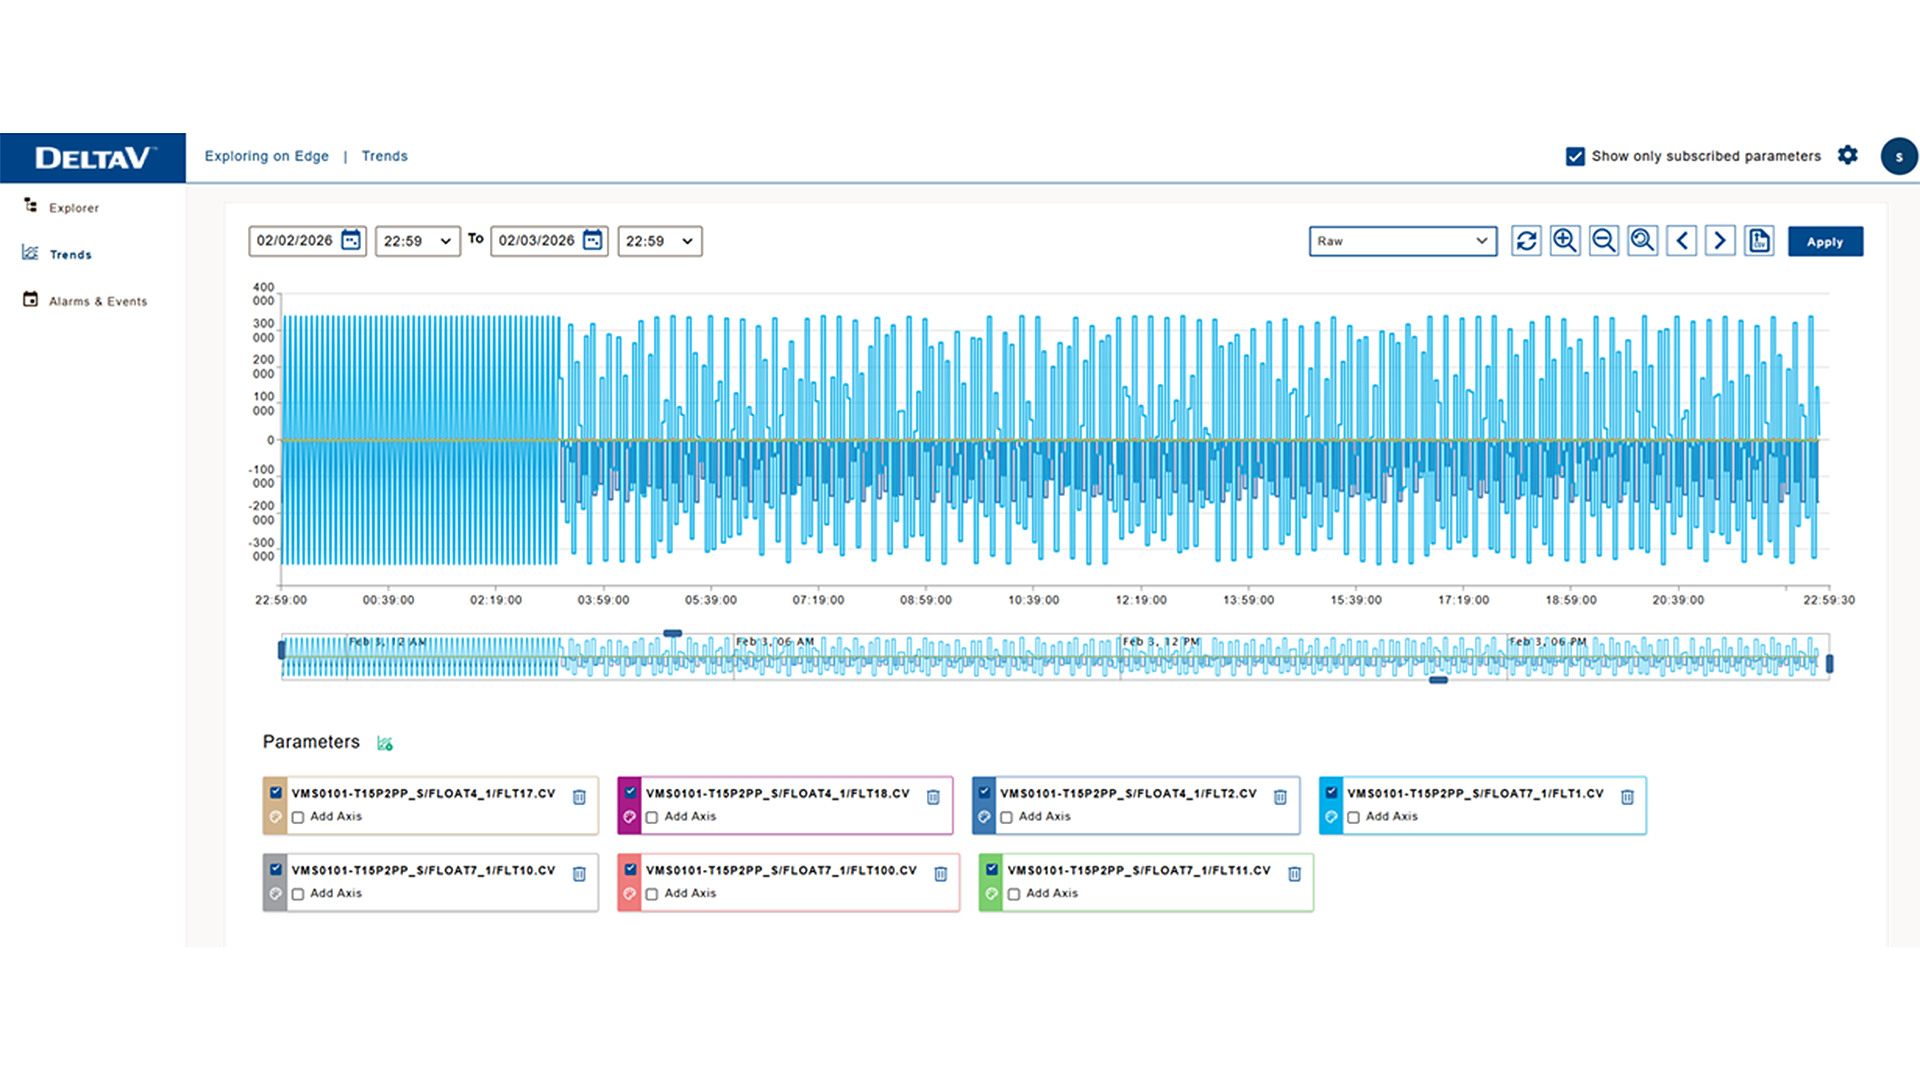Delete the FLOAT4_1/FLT17.CV parameter
The height and width of the screenshot is (1080, 1920).
579,797
